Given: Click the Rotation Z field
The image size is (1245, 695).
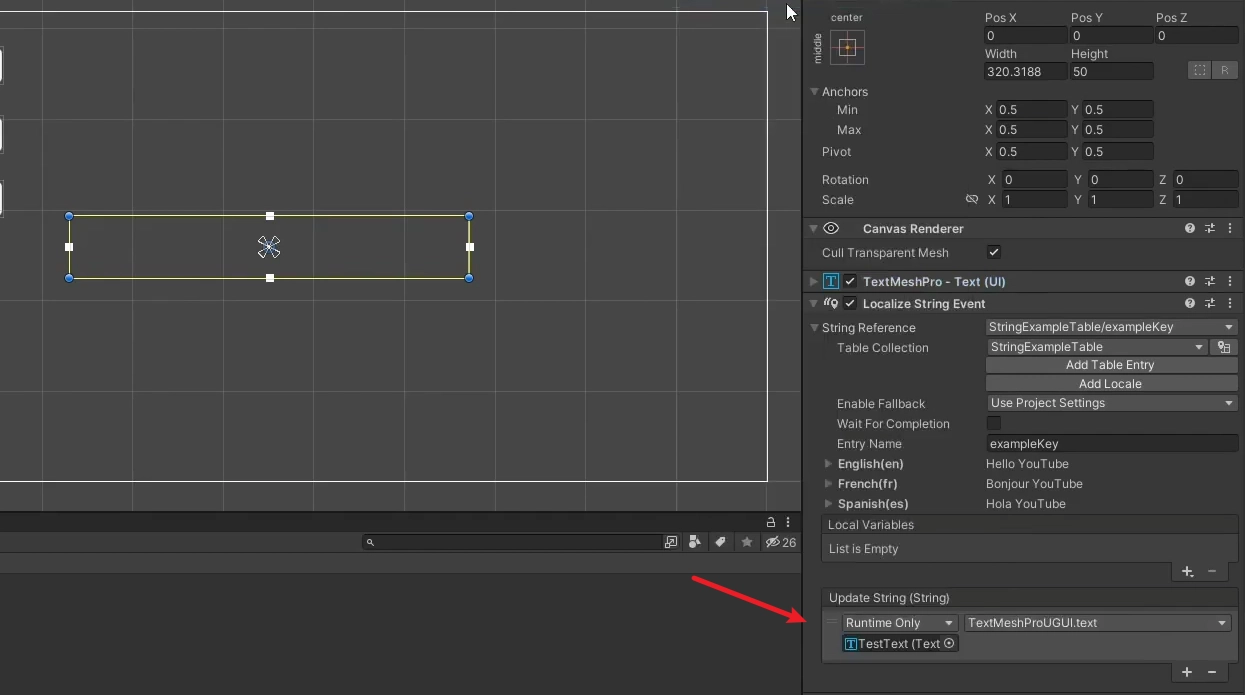Looking at the screenshot, I should (1206, 180).
